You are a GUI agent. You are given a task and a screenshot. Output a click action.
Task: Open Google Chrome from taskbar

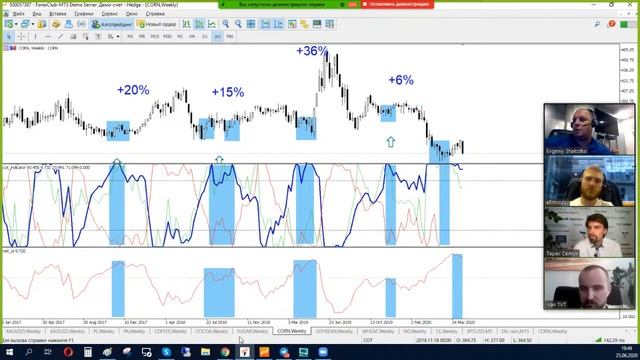pyautogui.click(x=225, y=352)
